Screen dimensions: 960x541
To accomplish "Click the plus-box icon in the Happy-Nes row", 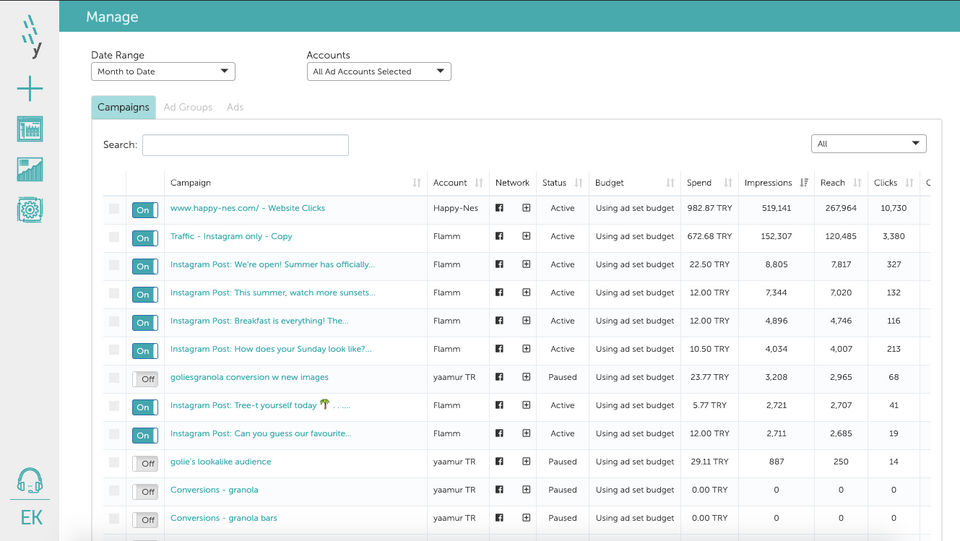I will (x=526, y=208).
